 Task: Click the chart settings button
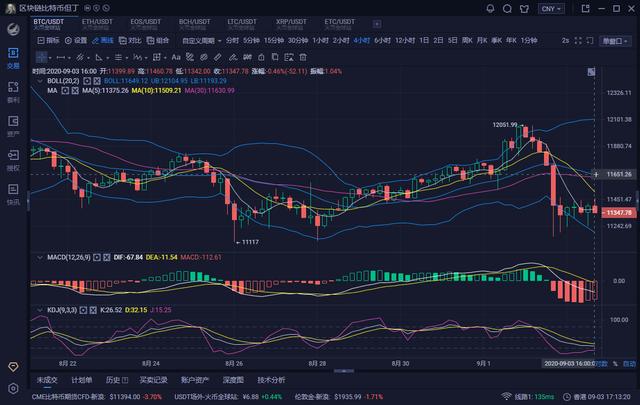pyautogui.click(x=76, y=40)
